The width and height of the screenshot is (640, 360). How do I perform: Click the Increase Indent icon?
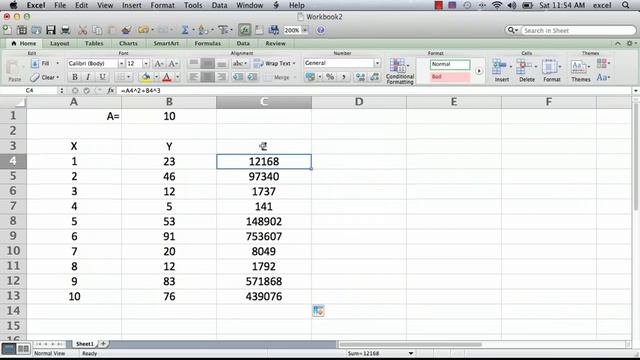(252, 77)
